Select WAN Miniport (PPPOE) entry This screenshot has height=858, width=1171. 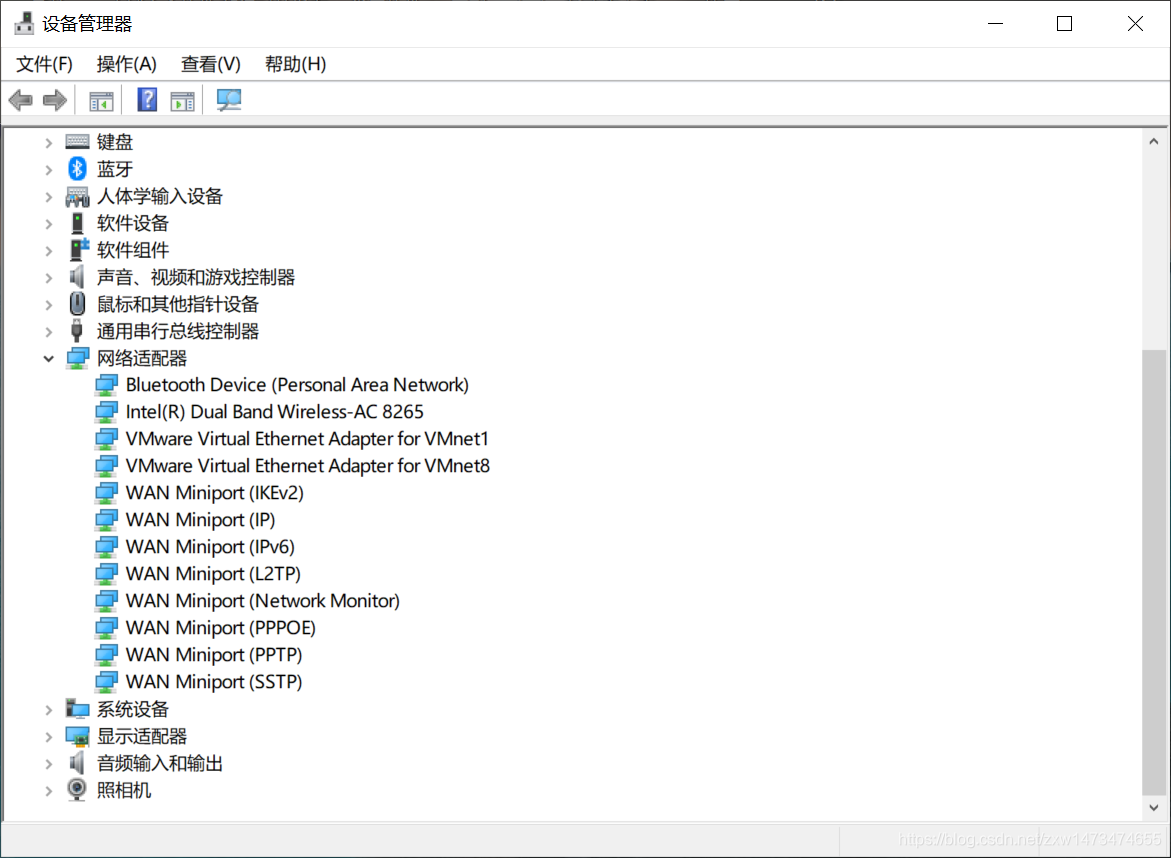[220, 627]
